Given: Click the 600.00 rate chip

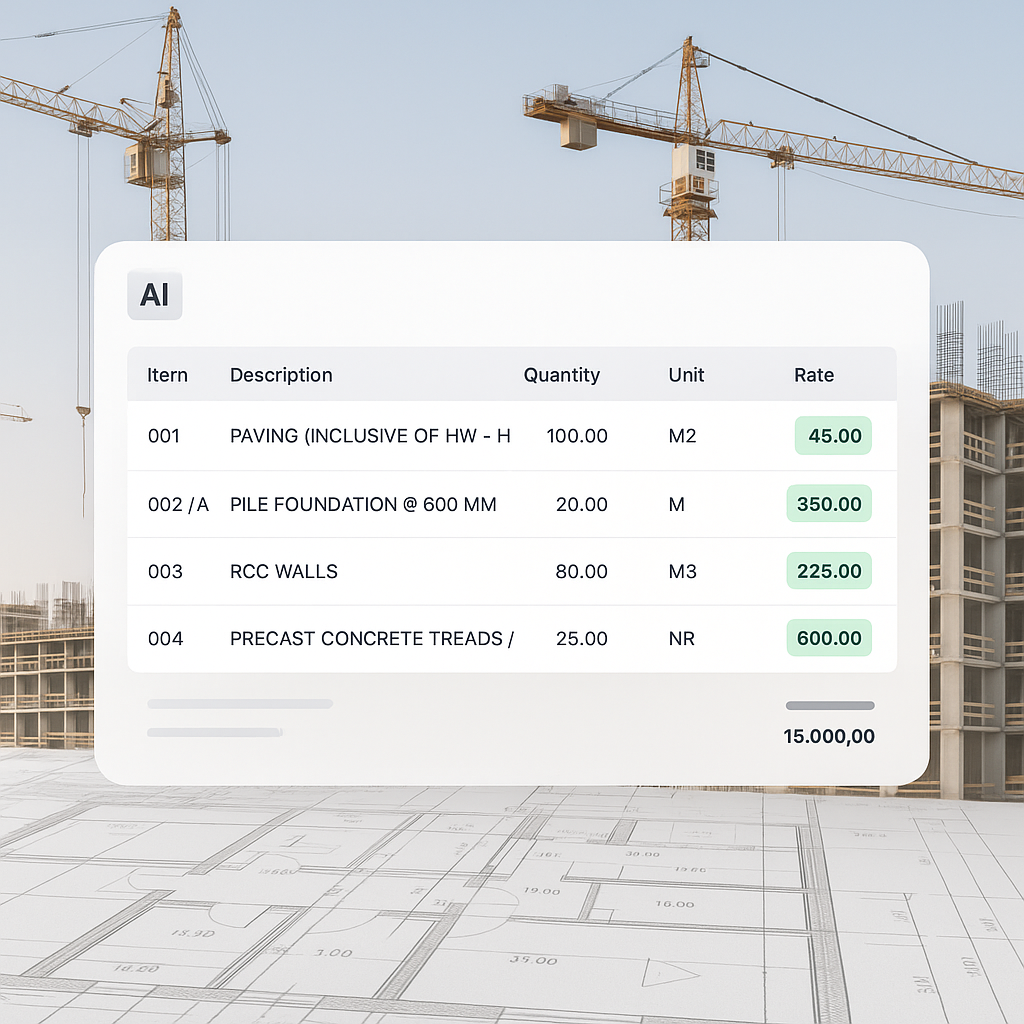Looking at the screenshot, I should pos(829,638).
